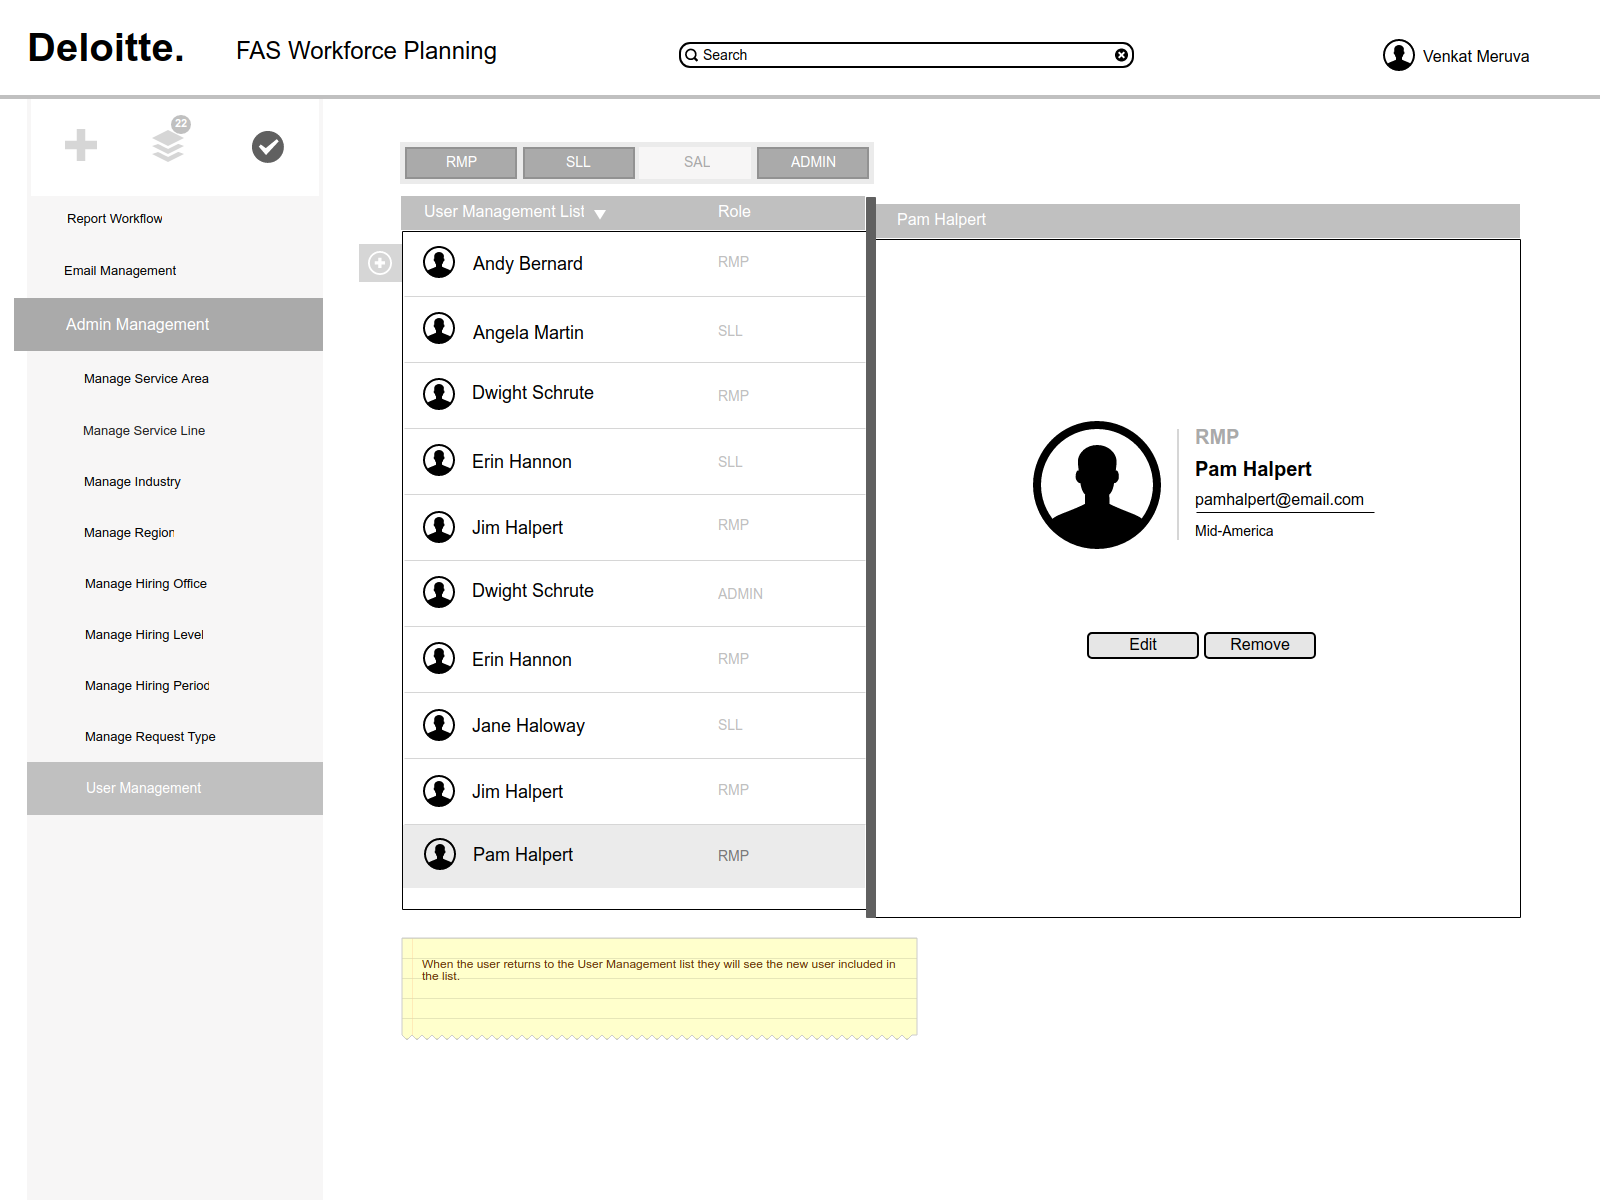The width and height of the screenshot is (1600, 1200).
Task: Open Manage Industry
Action: 132,482
